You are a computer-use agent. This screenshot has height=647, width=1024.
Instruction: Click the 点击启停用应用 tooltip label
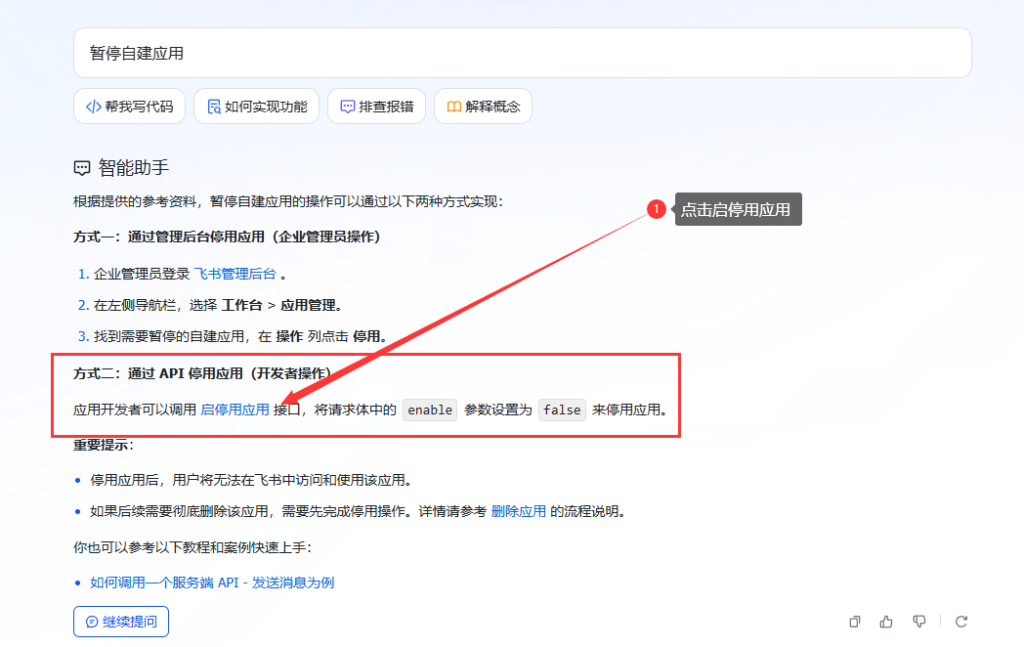(x=737, y=209)
